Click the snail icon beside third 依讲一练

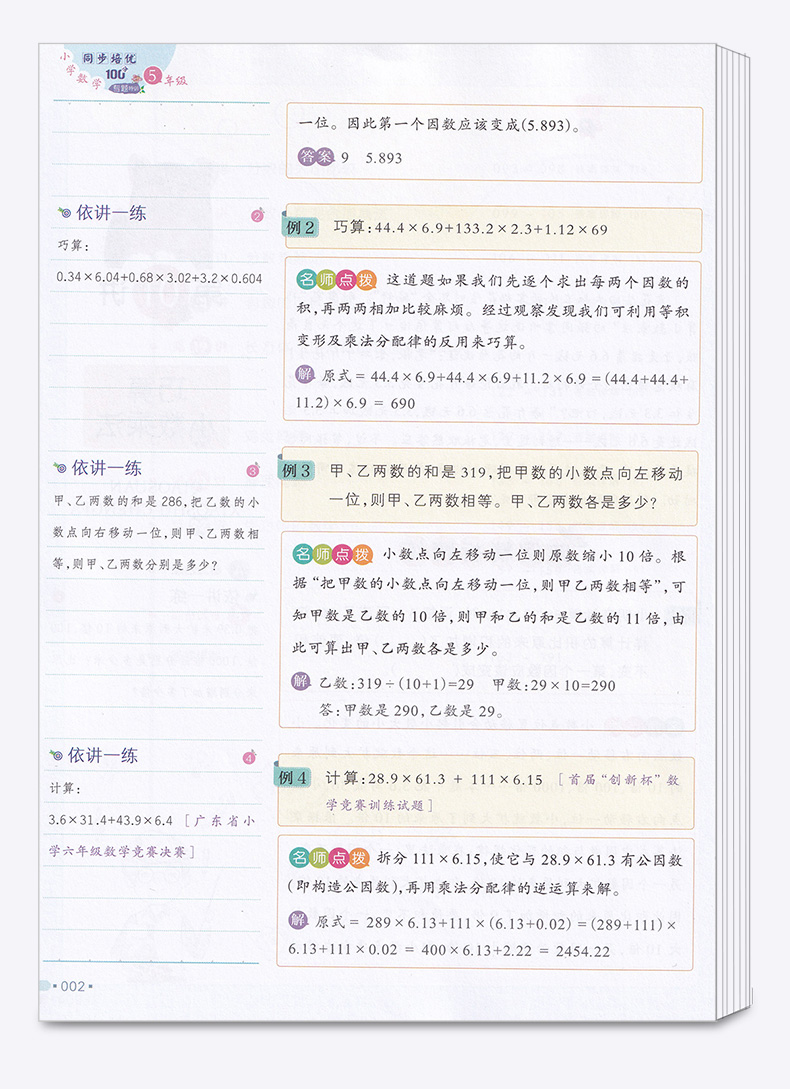coord(56,755)
